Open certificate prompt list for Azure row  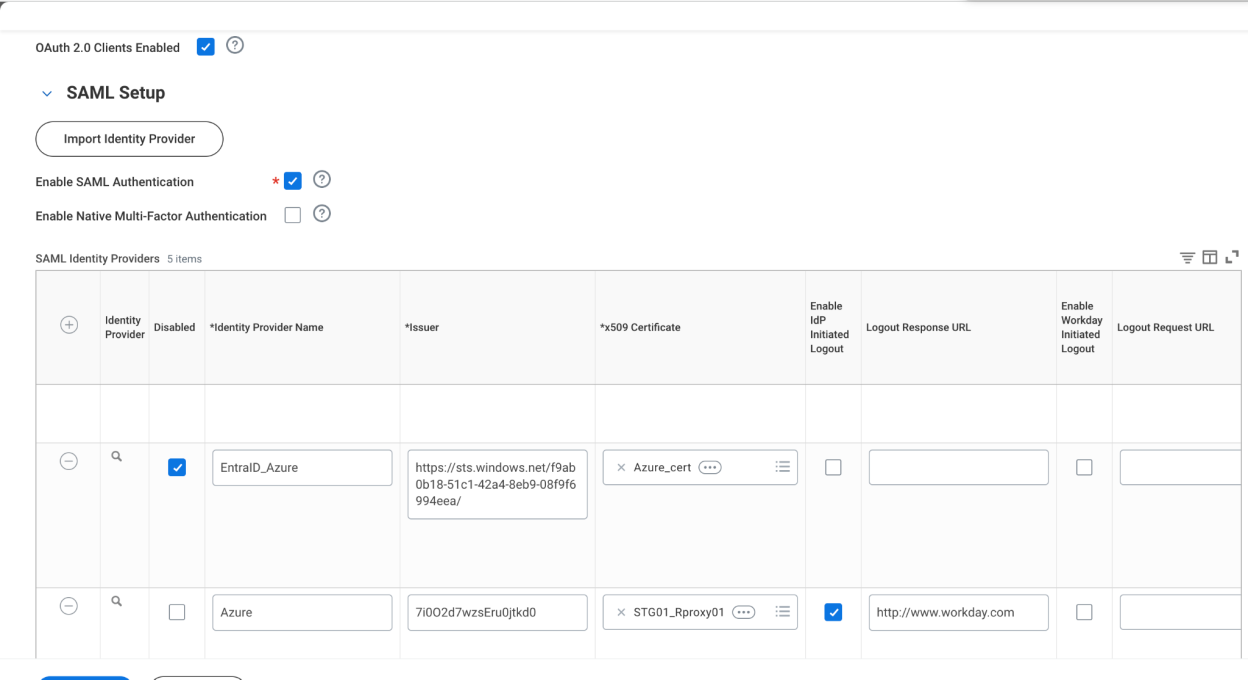(x=783, y=612)
